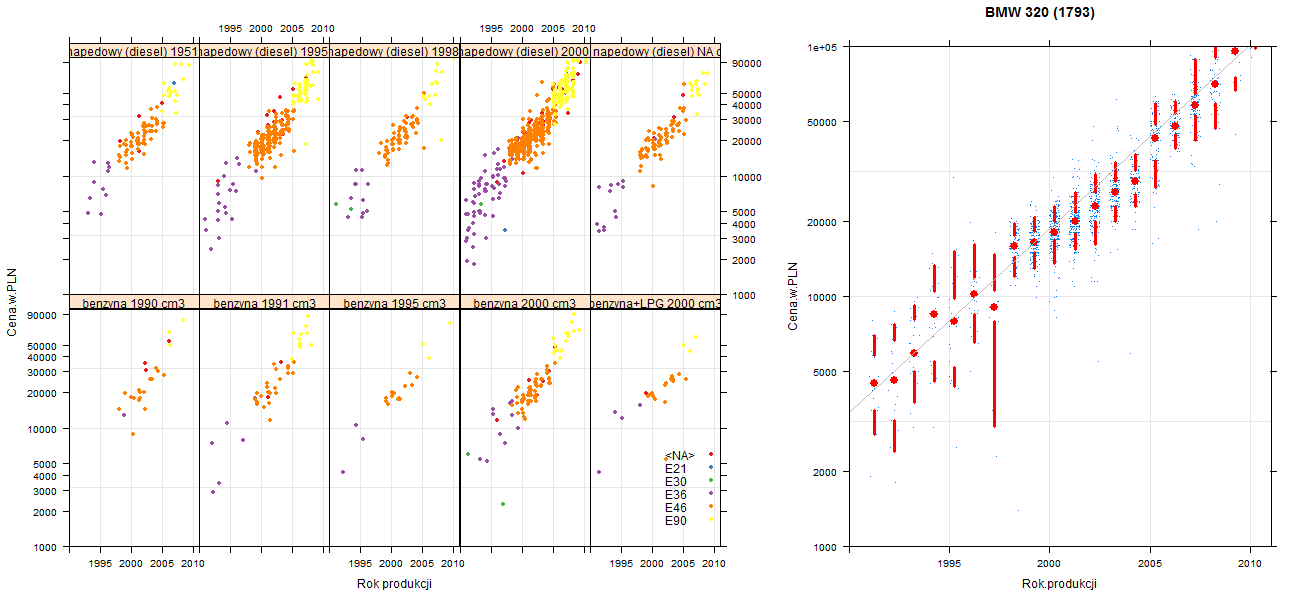Image resolution: width=1300 pixels, height=600 pixels.
Task: Click the "E21" legend label
Action: 676,468
